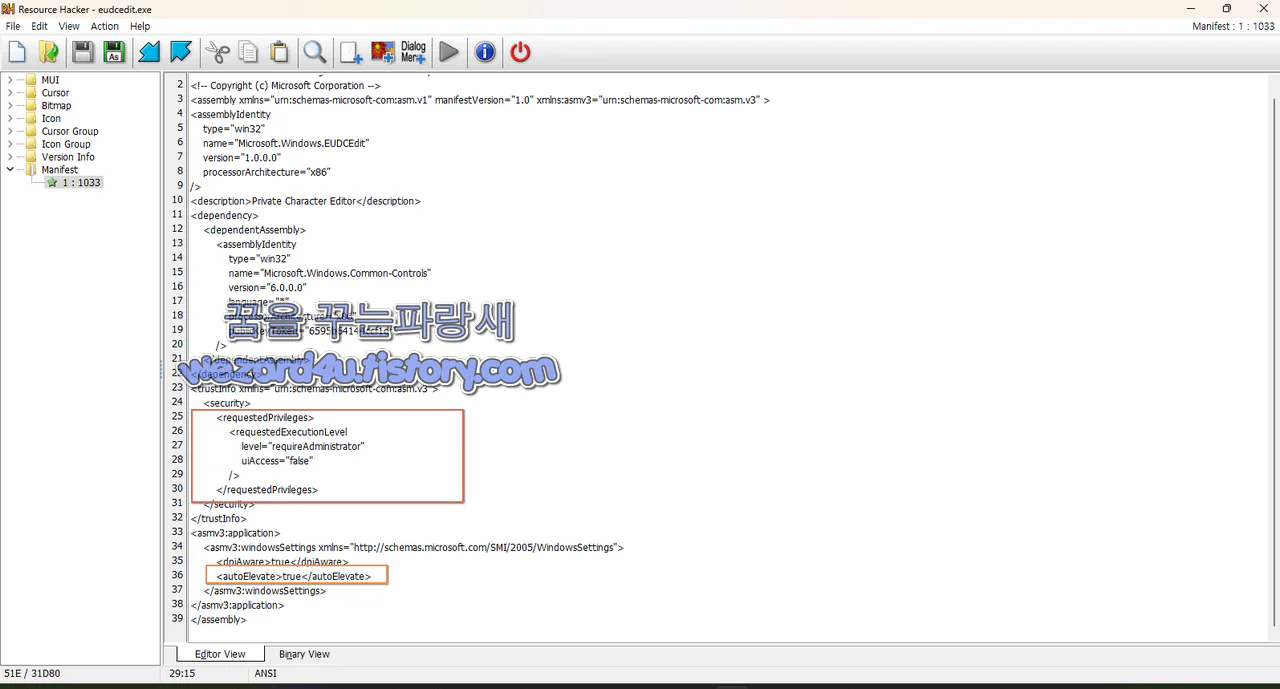The image size is (1280, 689).
Task: Switch to the Editor View tab
Action: [220, 654]
